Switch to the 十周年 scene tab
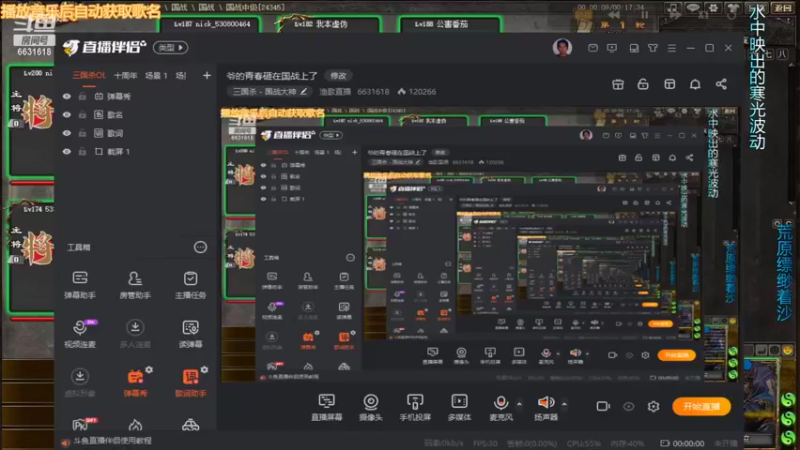Screen dimensions: 800x450 pyautogui.click(x=126, y=76)
